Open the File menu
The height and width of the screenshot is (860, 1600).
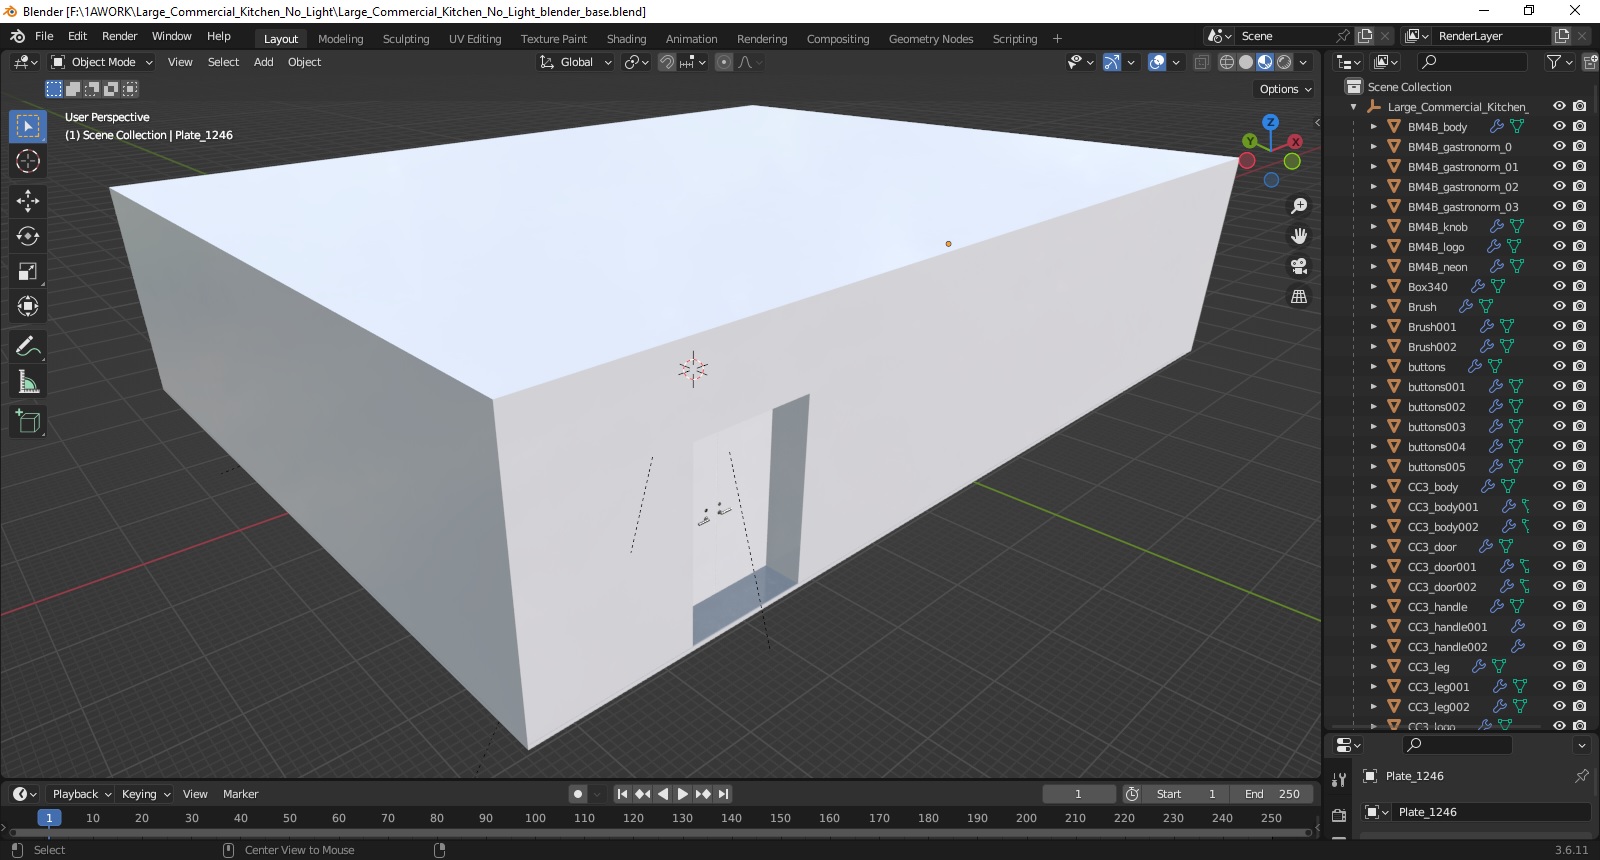coord(44,36)
